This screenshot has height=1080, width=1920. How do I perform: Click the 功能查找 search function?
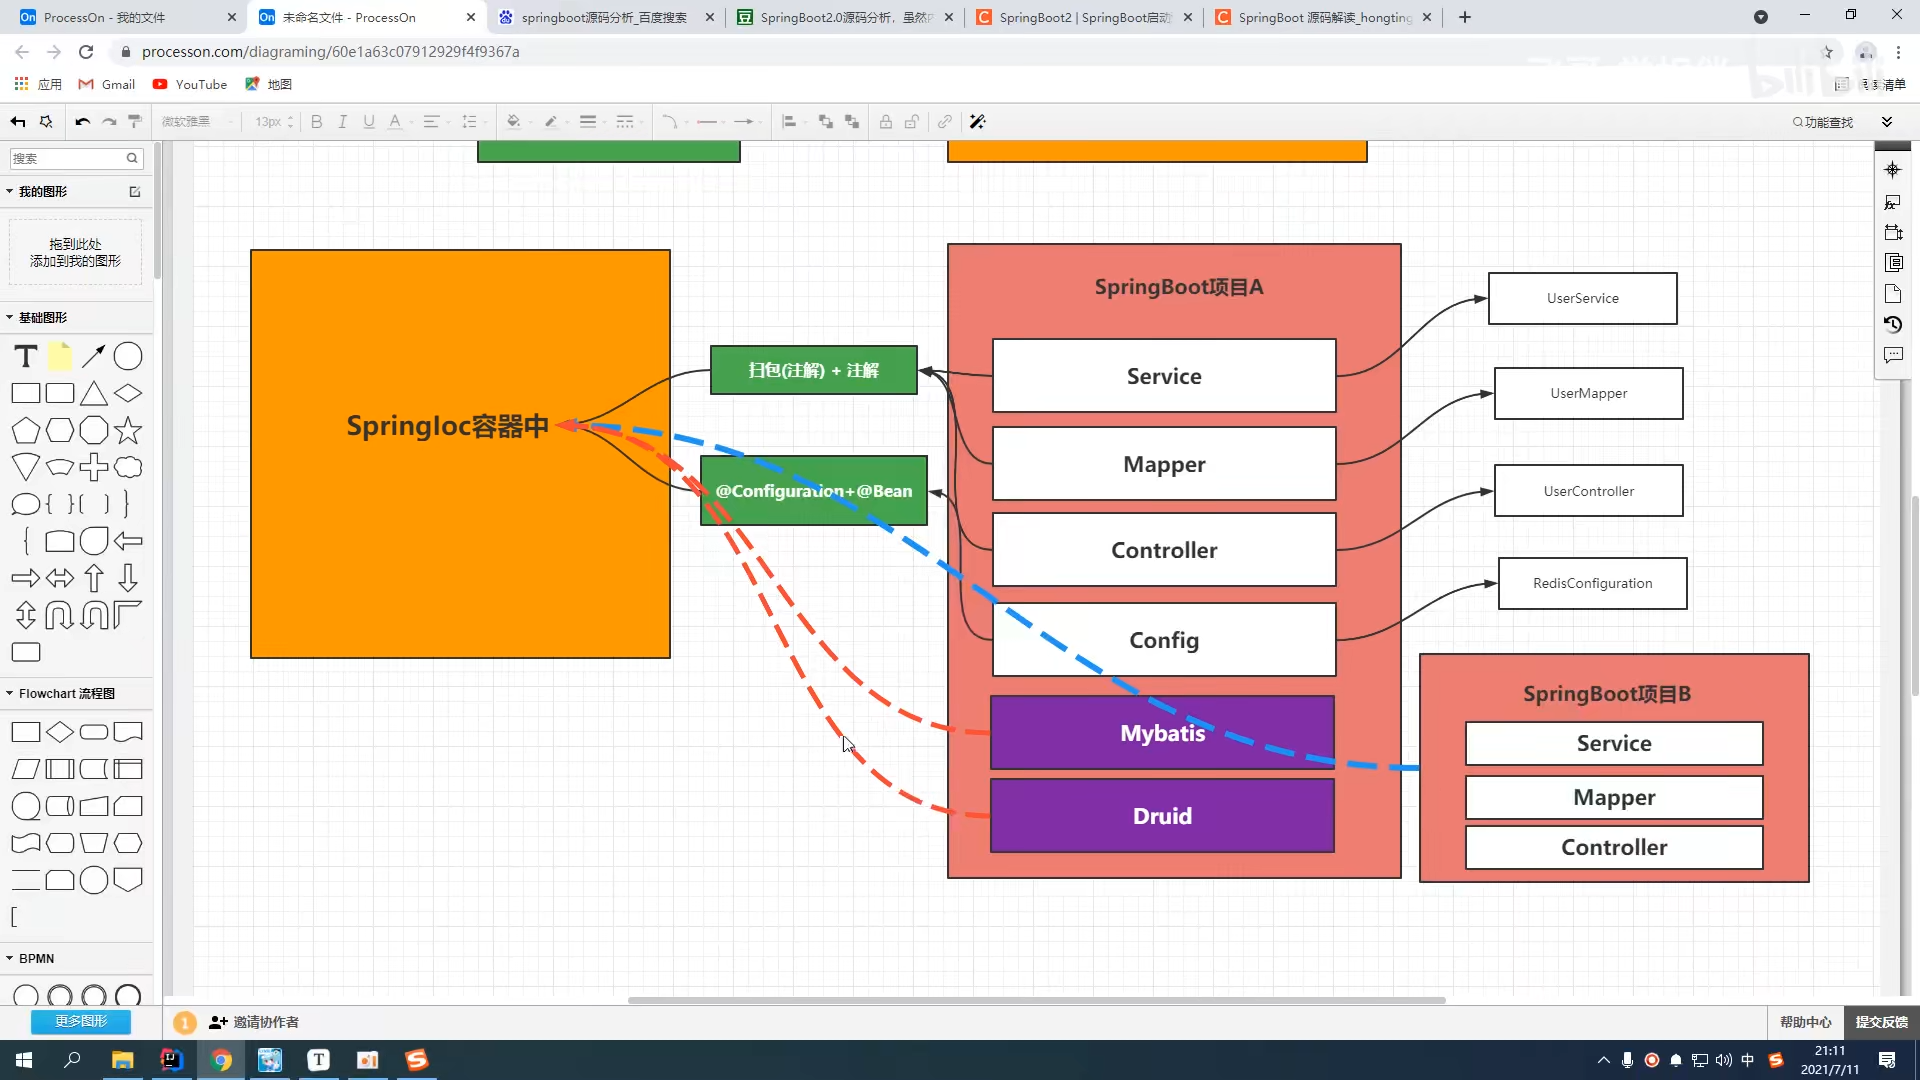click(x=1823, y=122)
